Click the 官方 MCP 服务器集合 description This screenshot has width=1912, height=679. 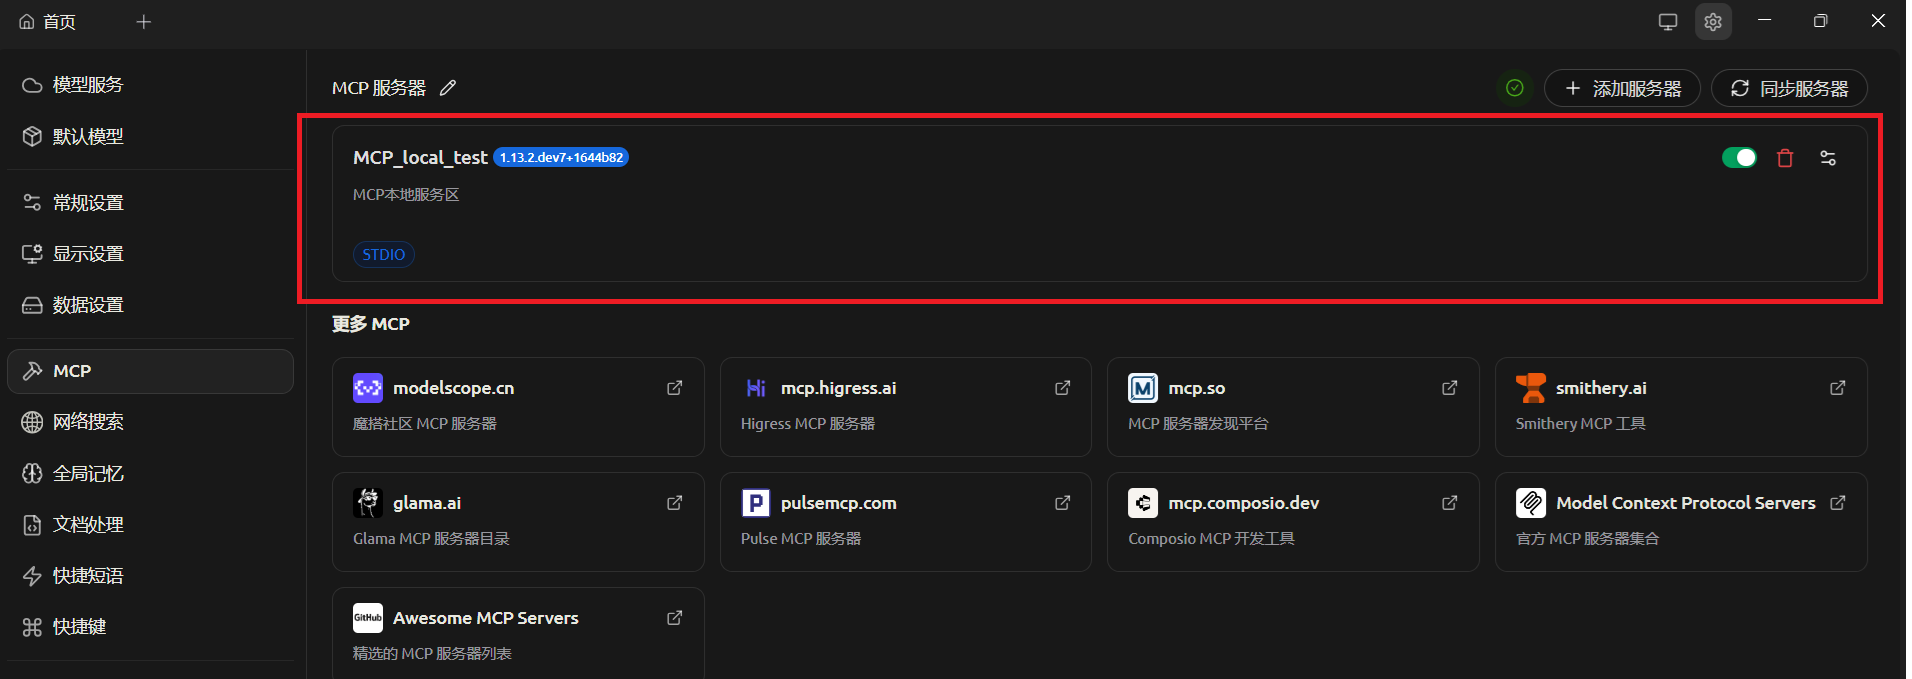point(1587,539)
